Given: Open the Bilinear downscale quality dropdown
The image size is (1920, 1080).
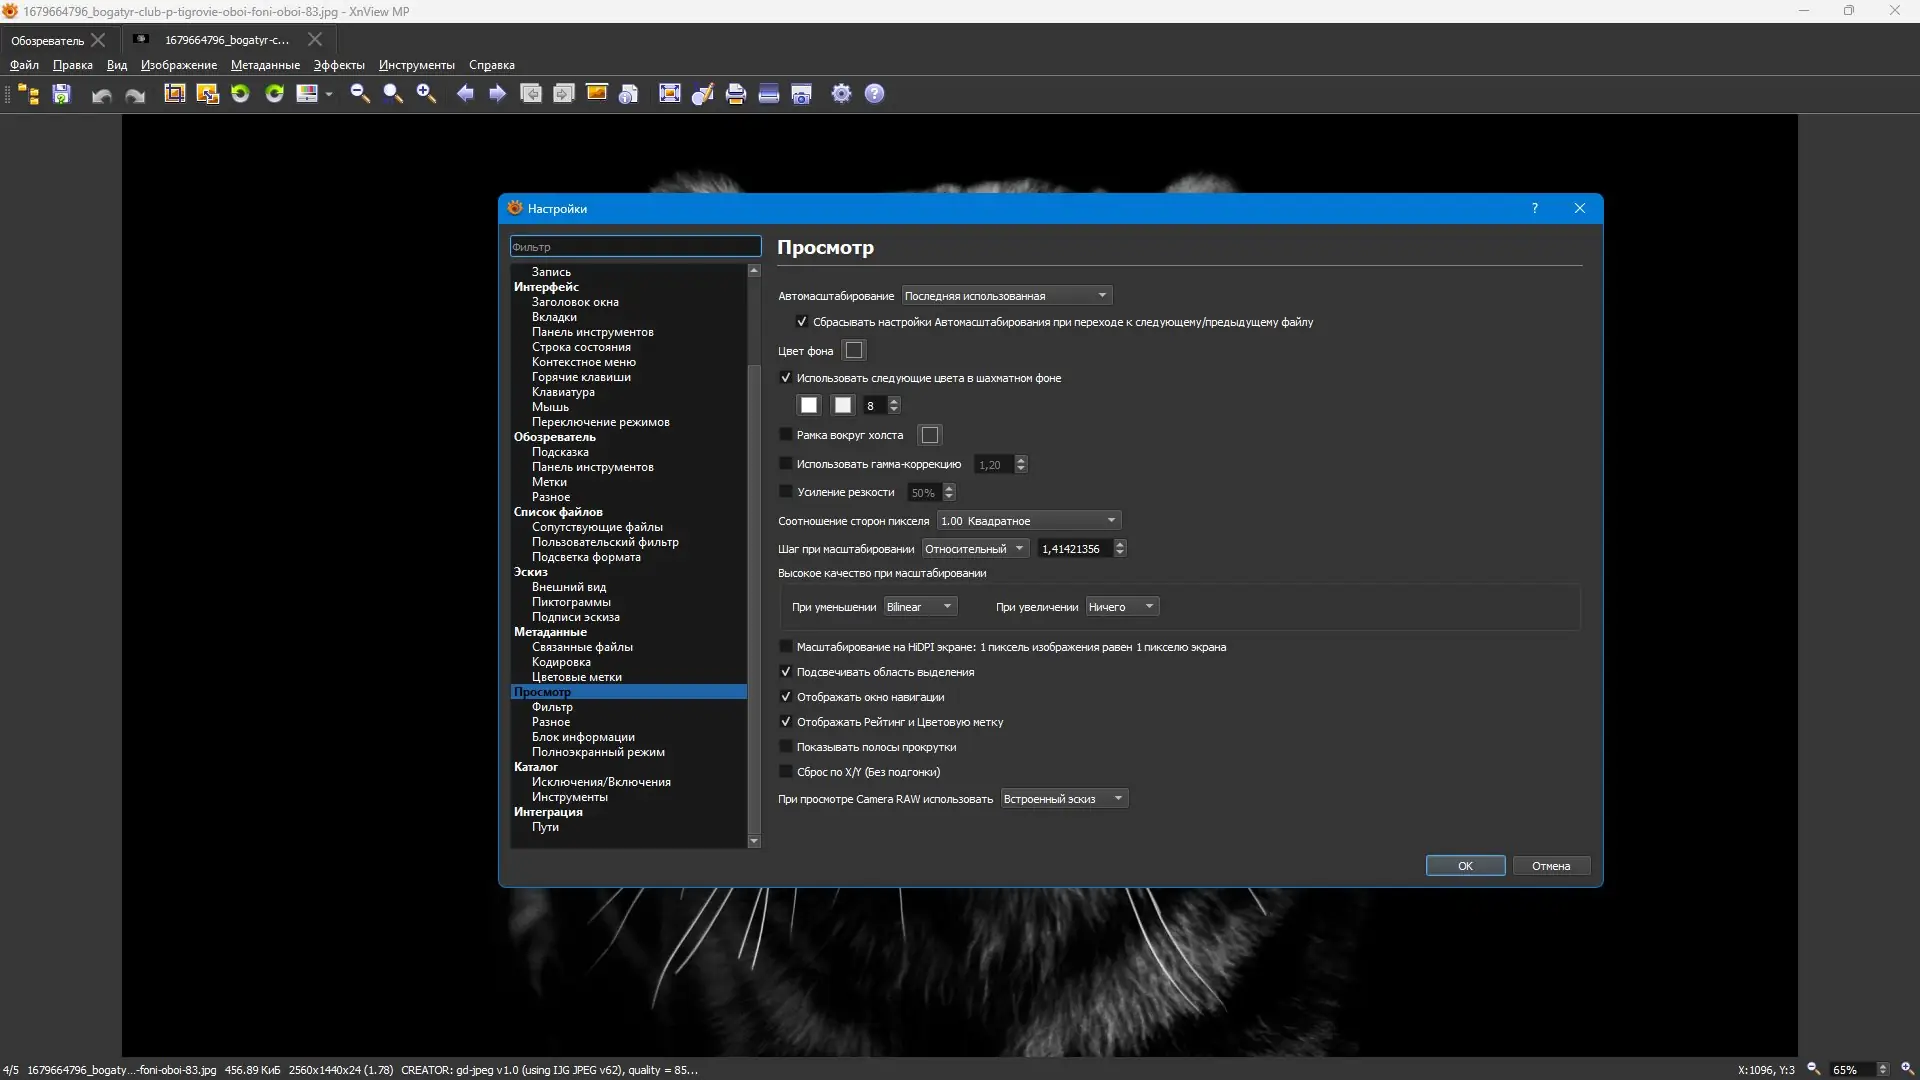Looking at the screenshot, I should [x=920, y=607].
